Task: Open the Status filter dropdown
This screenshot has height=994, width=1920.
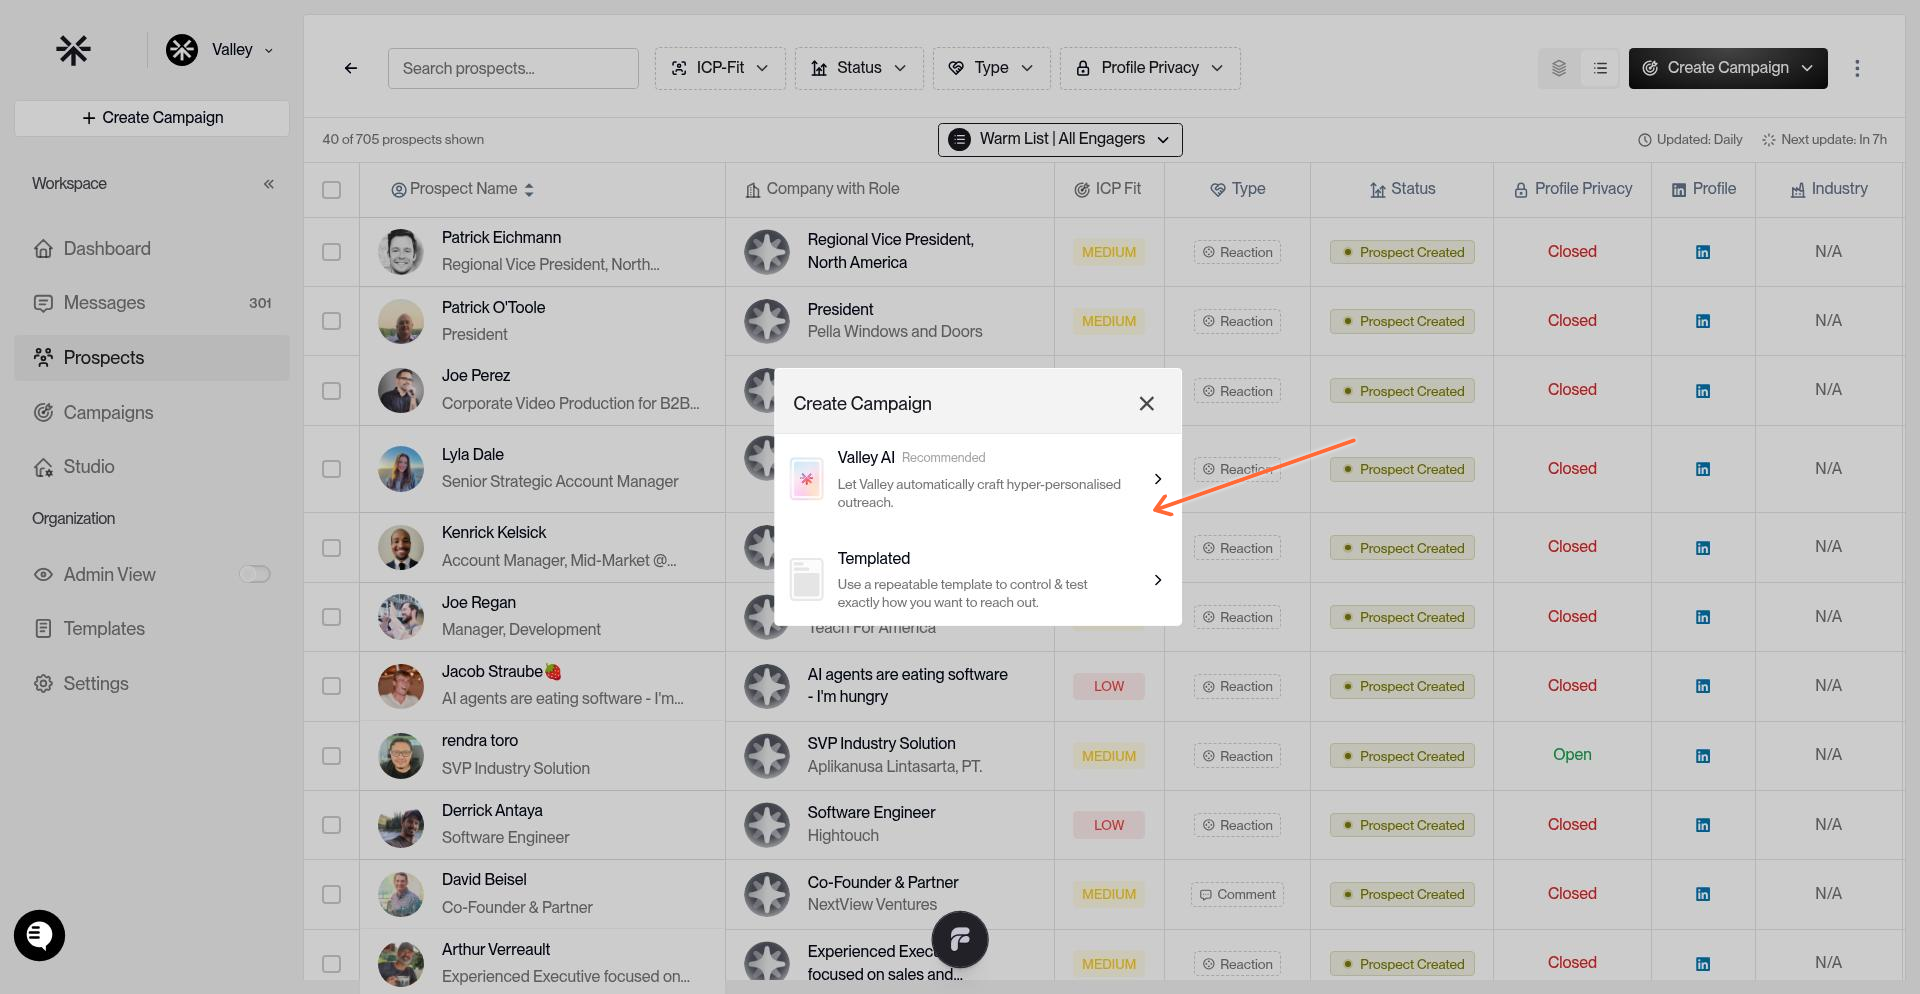Action: pyautogui.click(x=859, y=68)
